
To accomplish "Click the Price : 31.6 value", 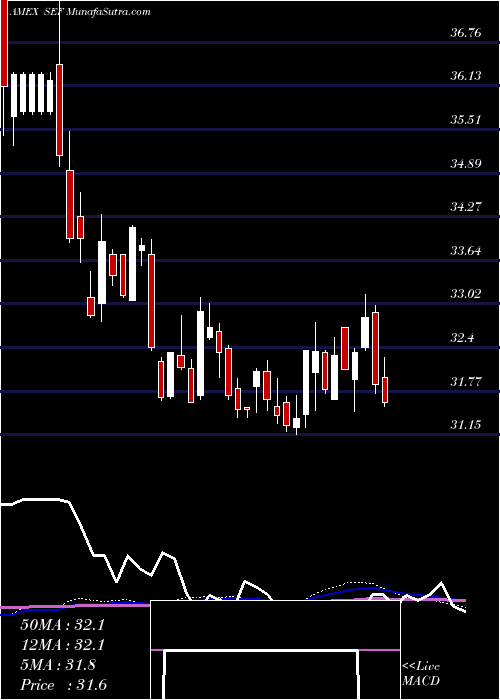I will [x=63, y=685].
